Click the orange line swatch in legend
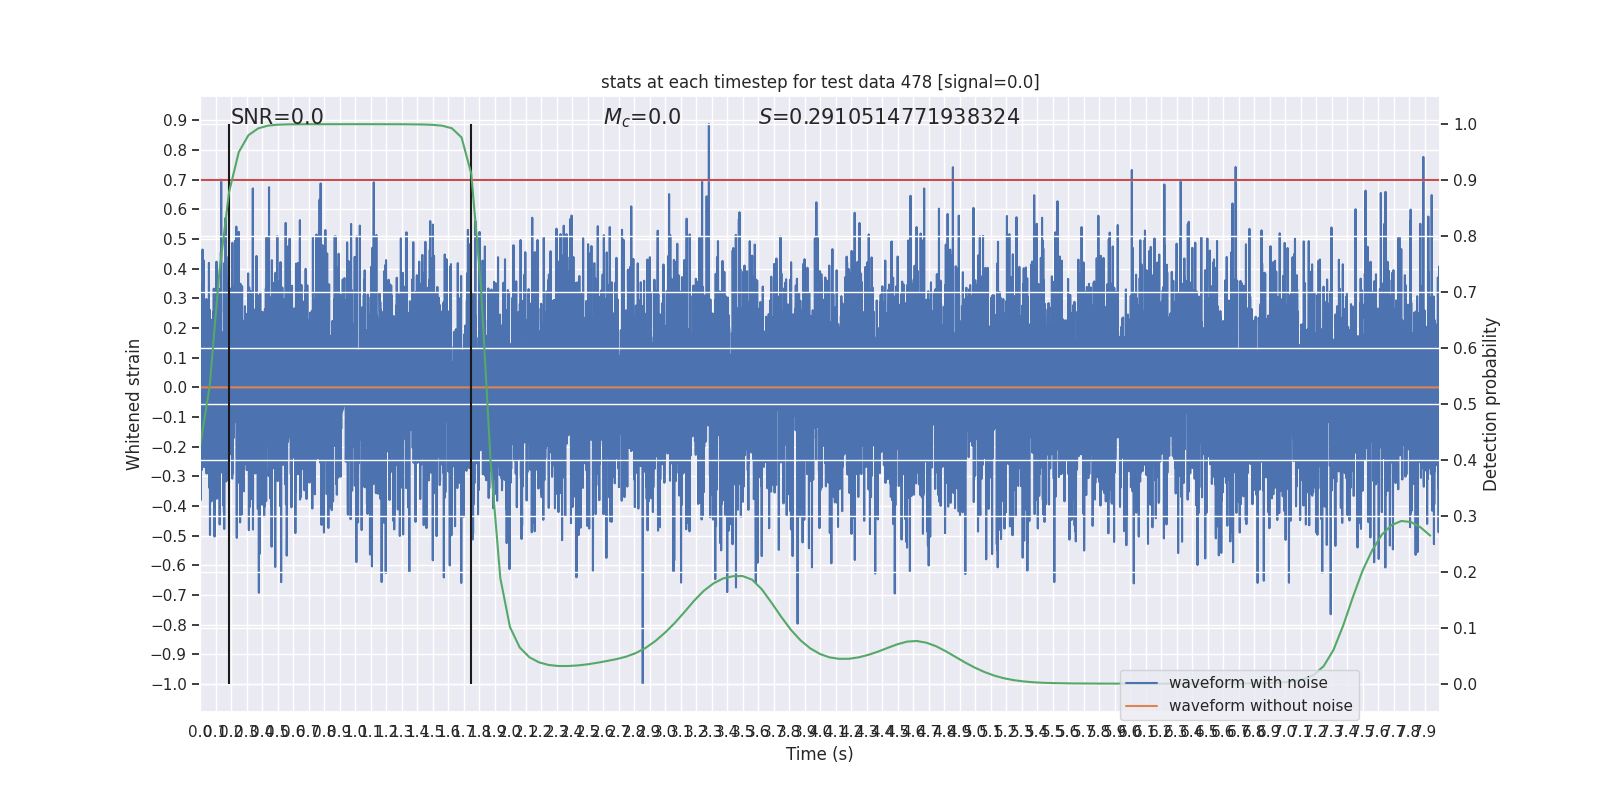Screen dimensions: 1600x800 [x=1141, y=706]
